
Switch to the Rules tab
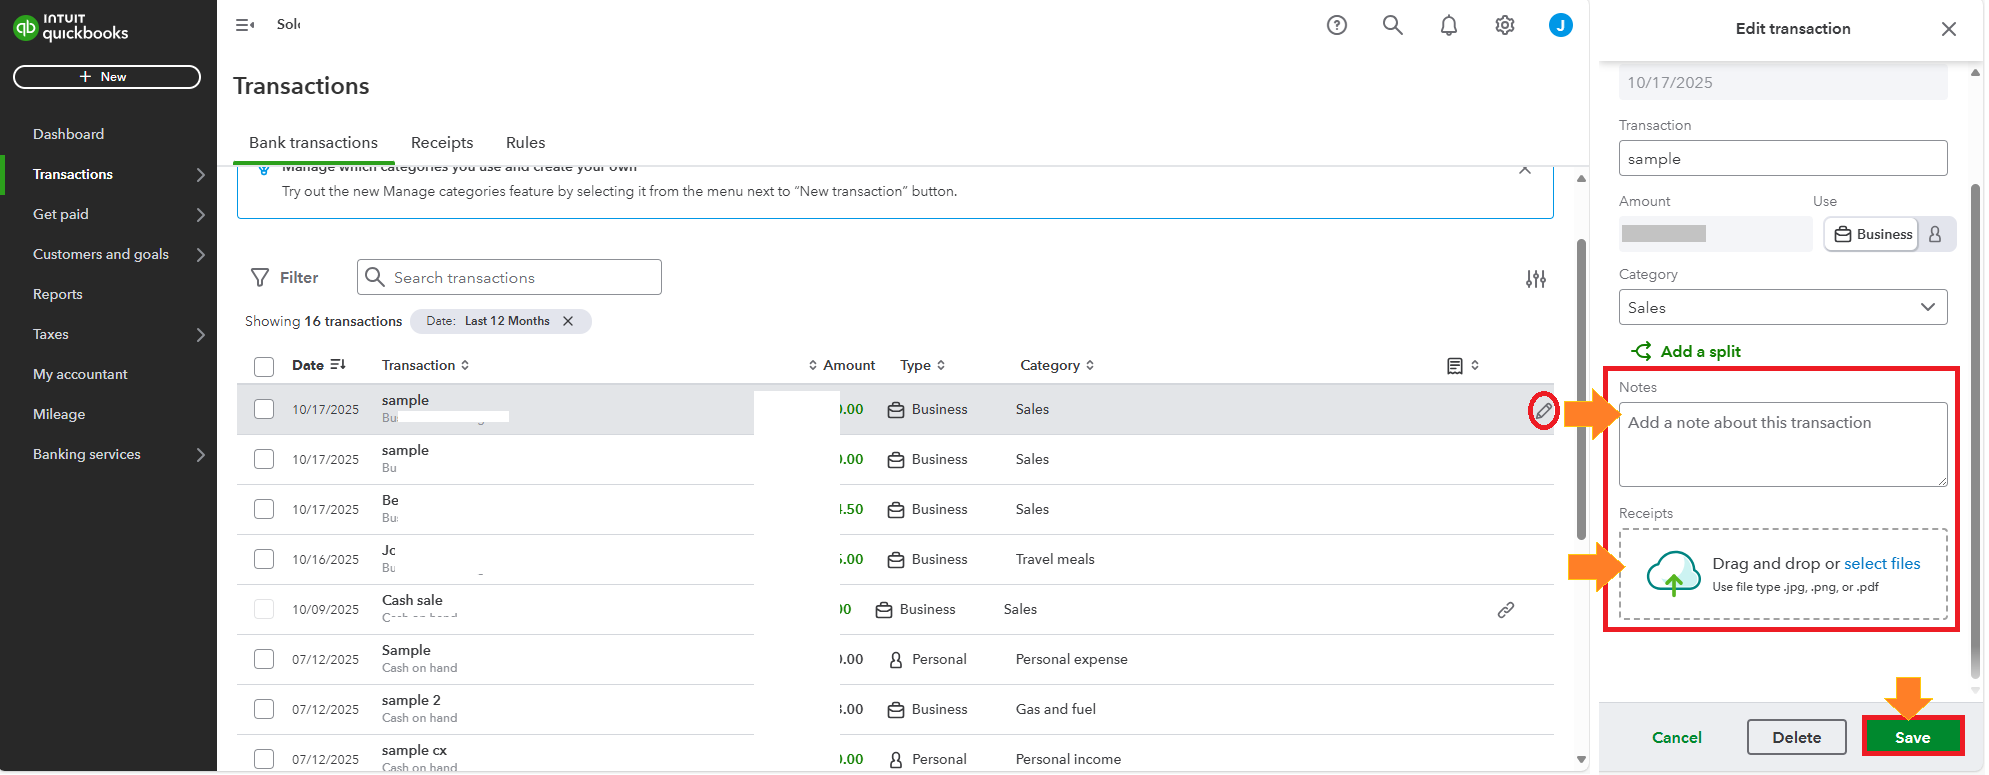pos(525,143)
